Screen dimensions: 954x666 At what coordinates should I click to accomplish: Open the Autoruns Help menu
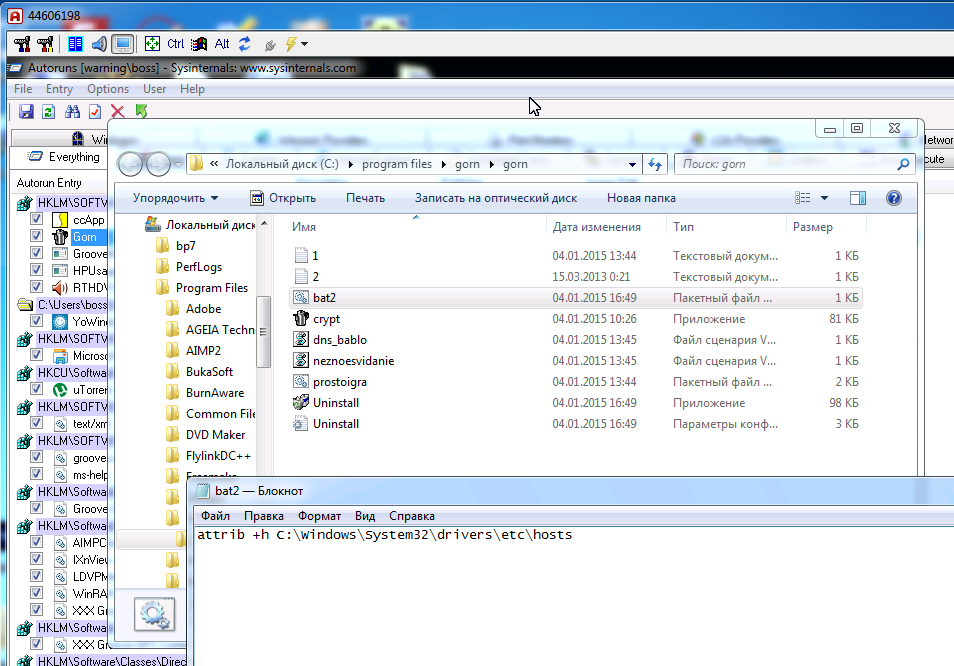[192, 89]
